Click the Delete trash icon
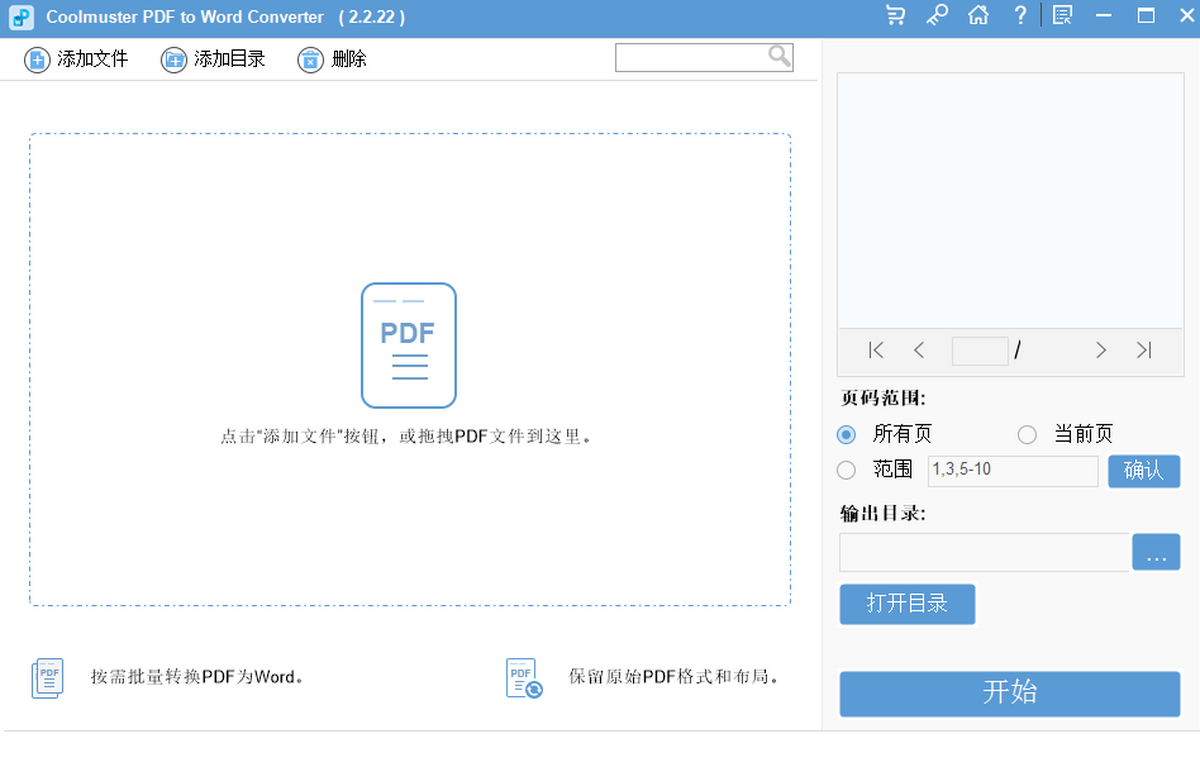The height and width of the screenshot is (767, 1200). coord(311,60)
